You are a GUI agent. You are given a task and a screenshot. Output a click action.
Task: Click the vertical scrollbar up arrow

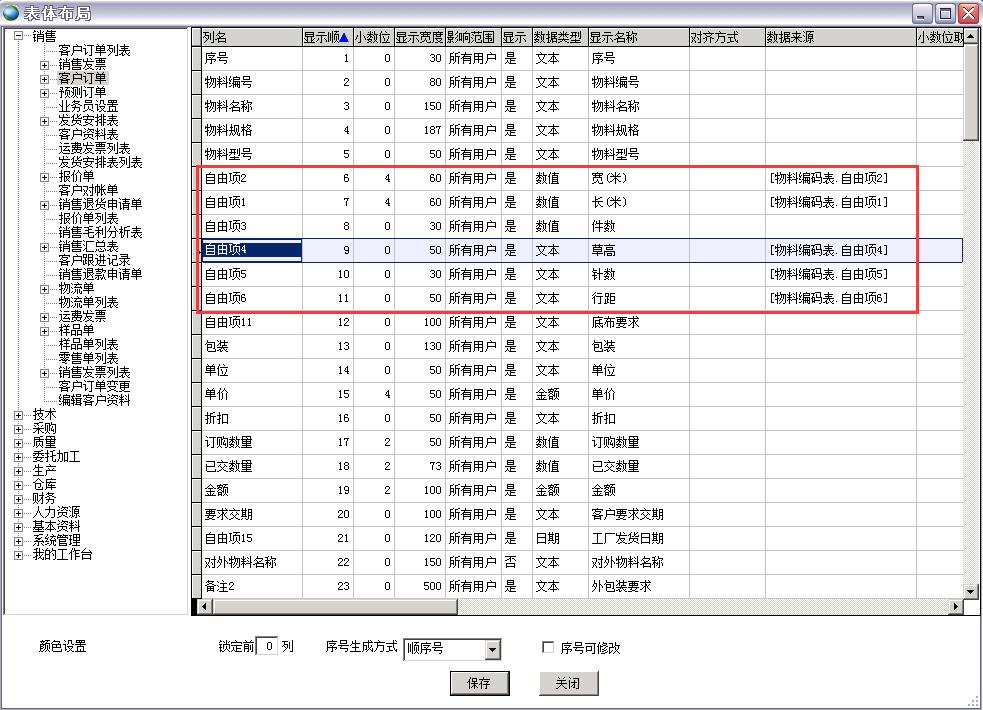pos(971,37)
